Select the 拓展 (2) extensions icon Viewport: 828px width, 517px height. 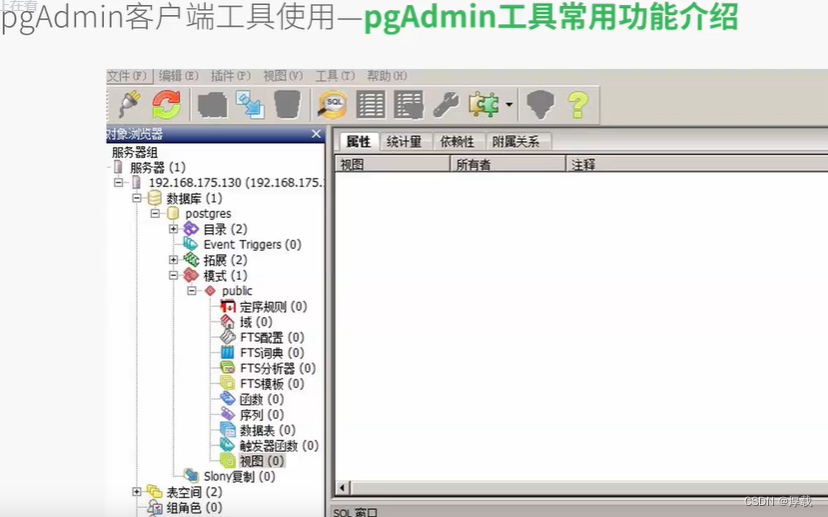point(191,260)
